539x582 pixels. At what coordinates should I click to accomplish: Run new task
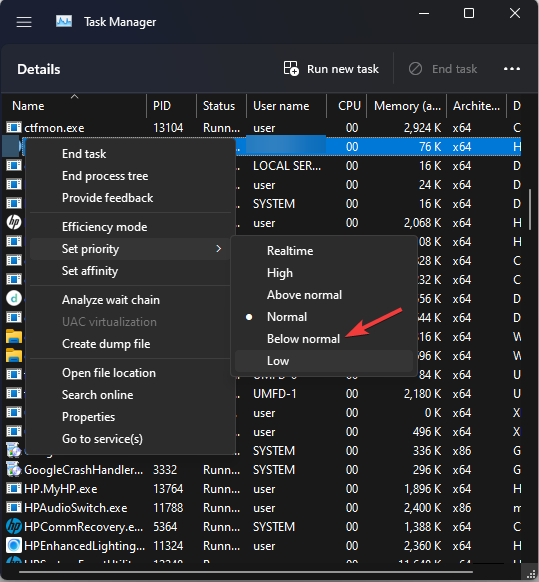click(x=331, y=69)
